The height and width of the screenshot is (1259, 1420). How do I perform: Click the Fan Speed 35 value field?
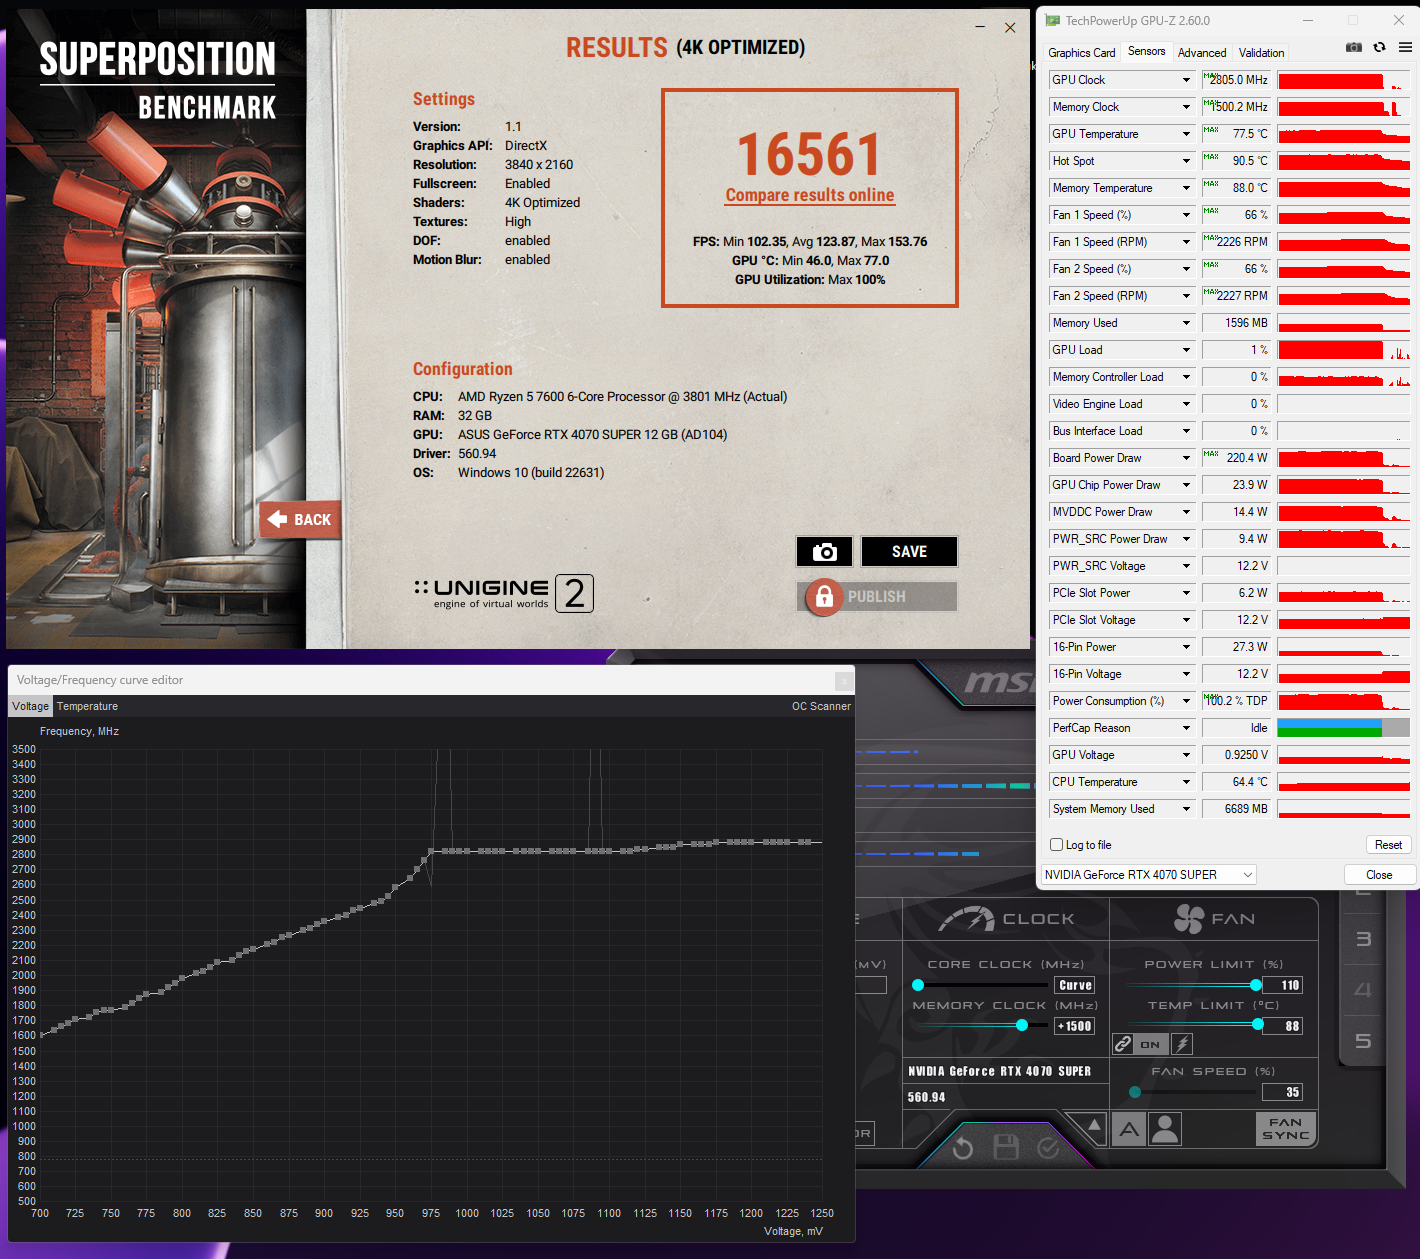[x=1282, y=1092]
